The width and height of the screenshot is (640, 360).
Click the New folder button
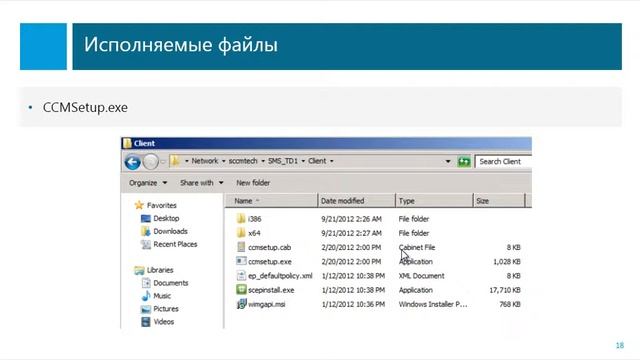click(x=253, y=183)
